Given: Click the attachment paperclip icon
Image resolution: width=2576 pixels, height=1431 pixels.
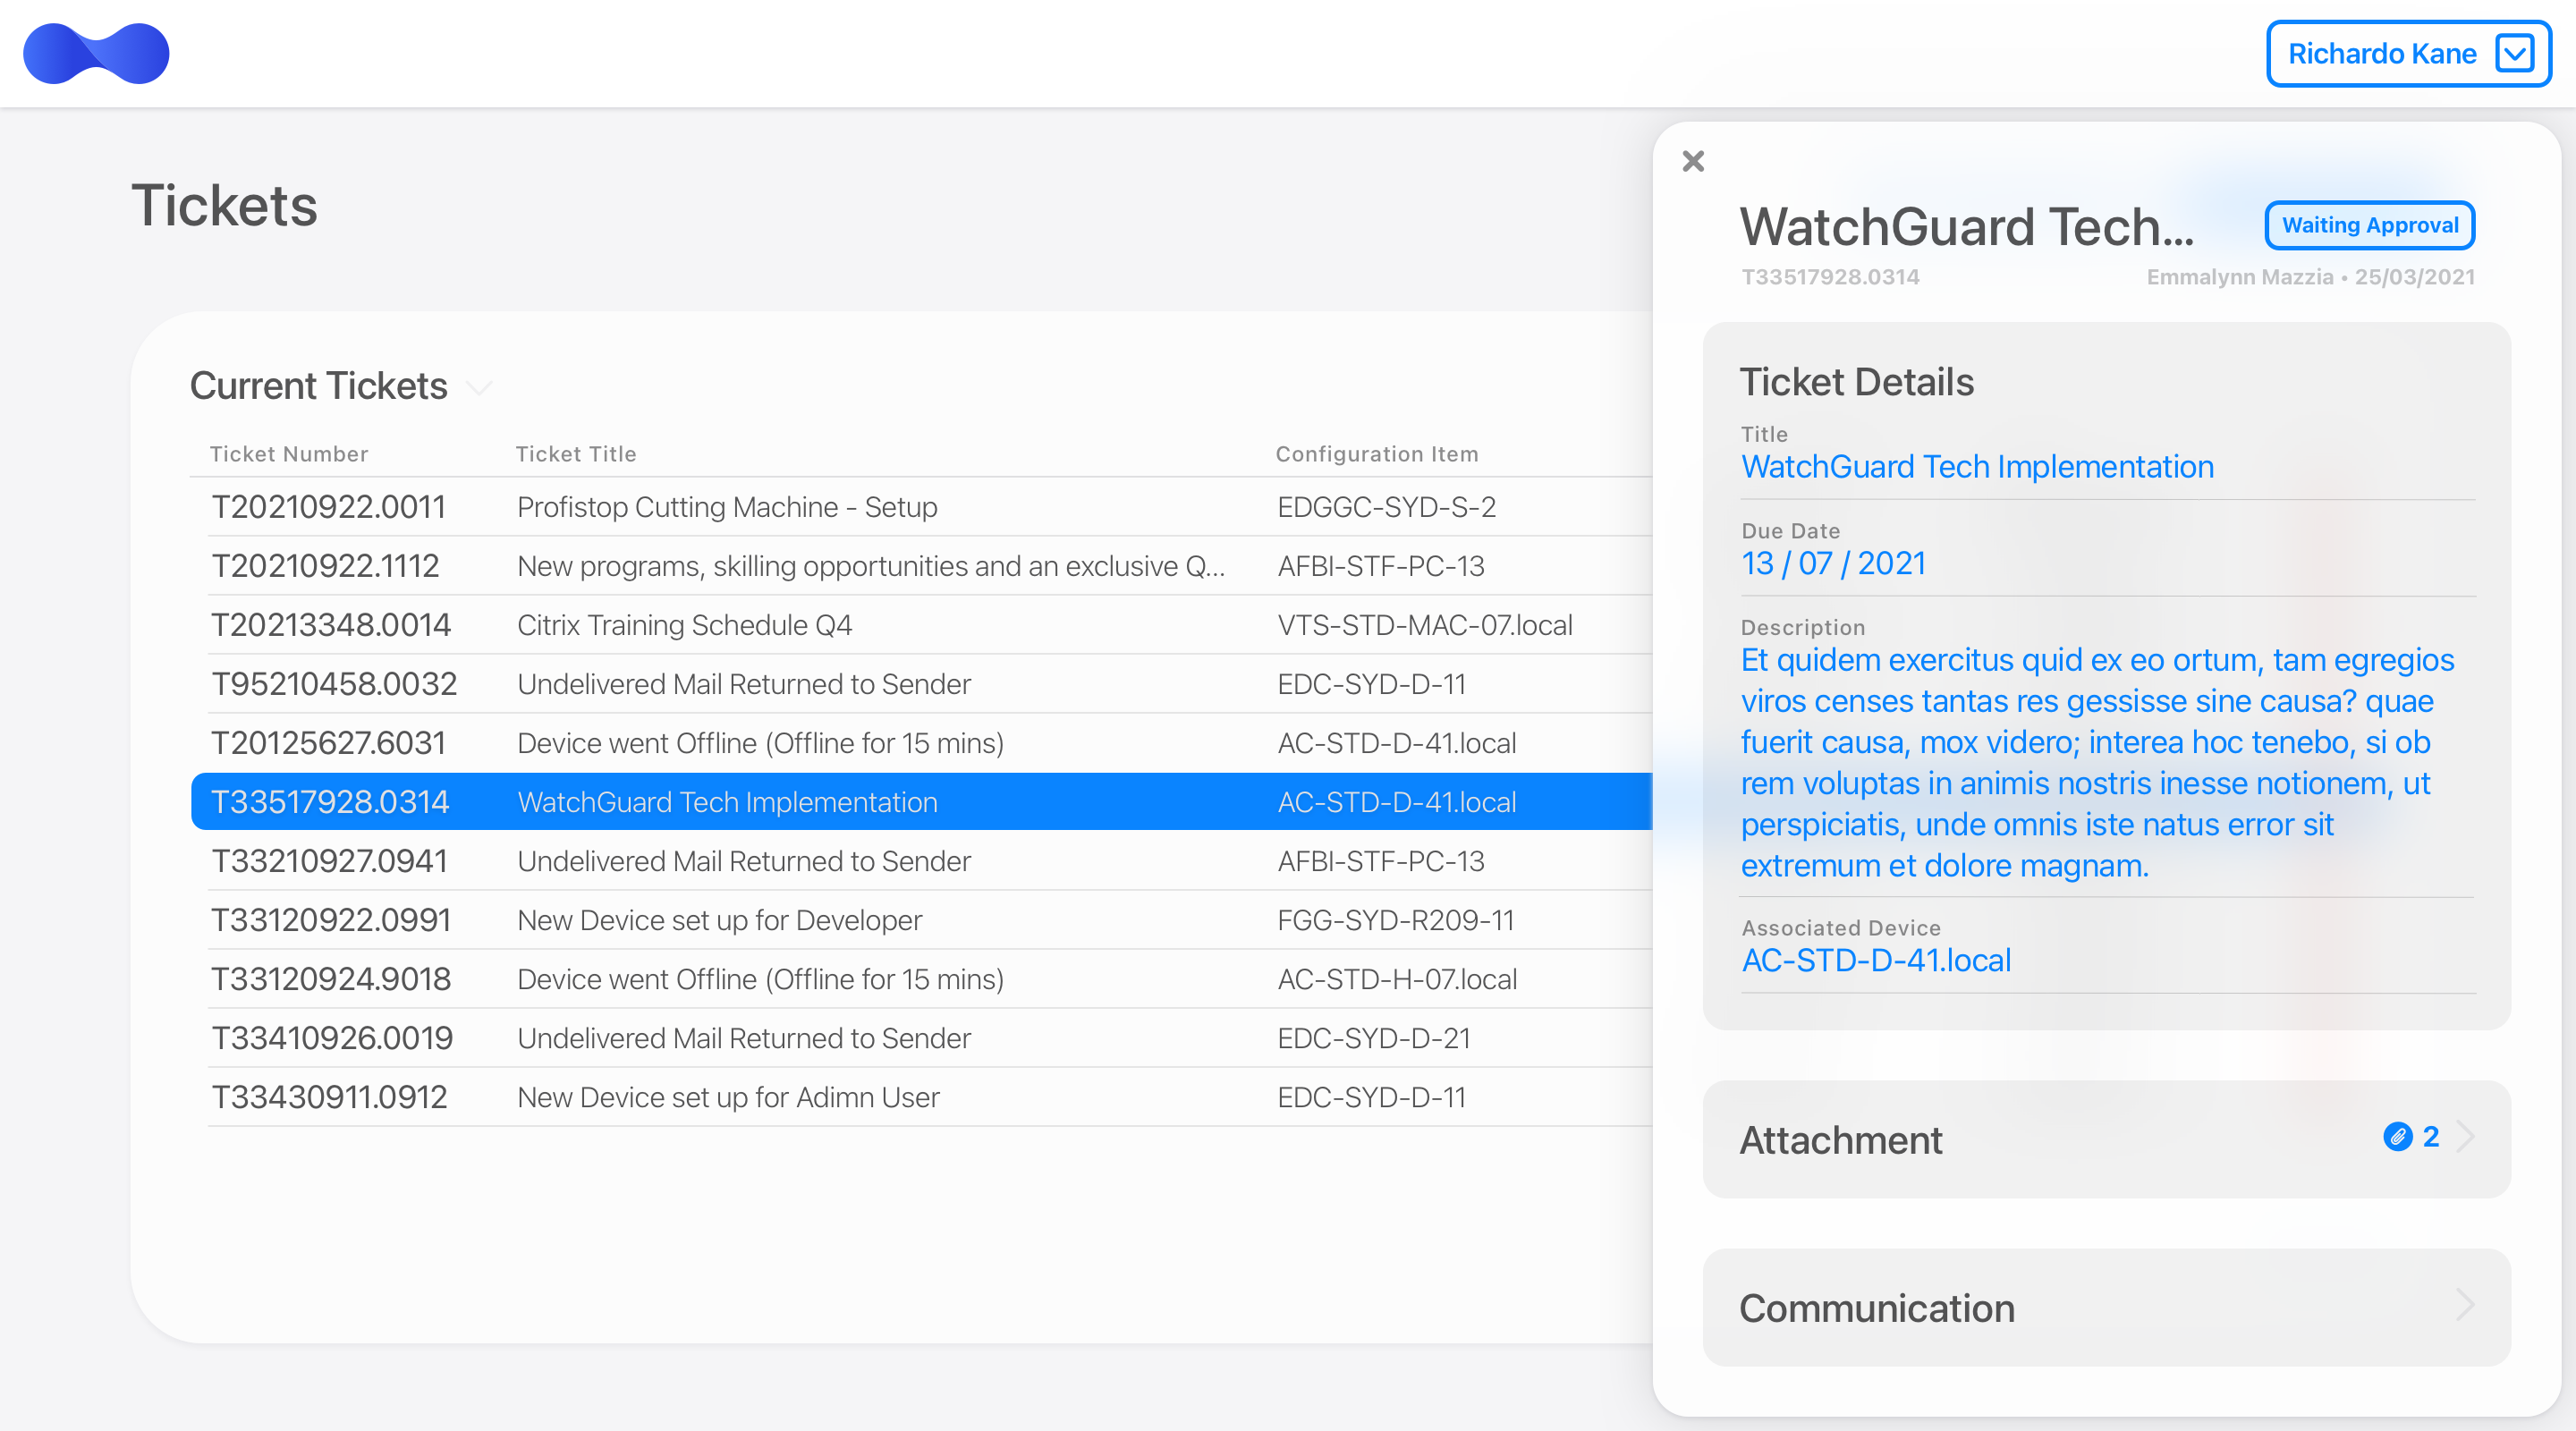Looking at the screenshot, I should (x=2398, y=1137).
